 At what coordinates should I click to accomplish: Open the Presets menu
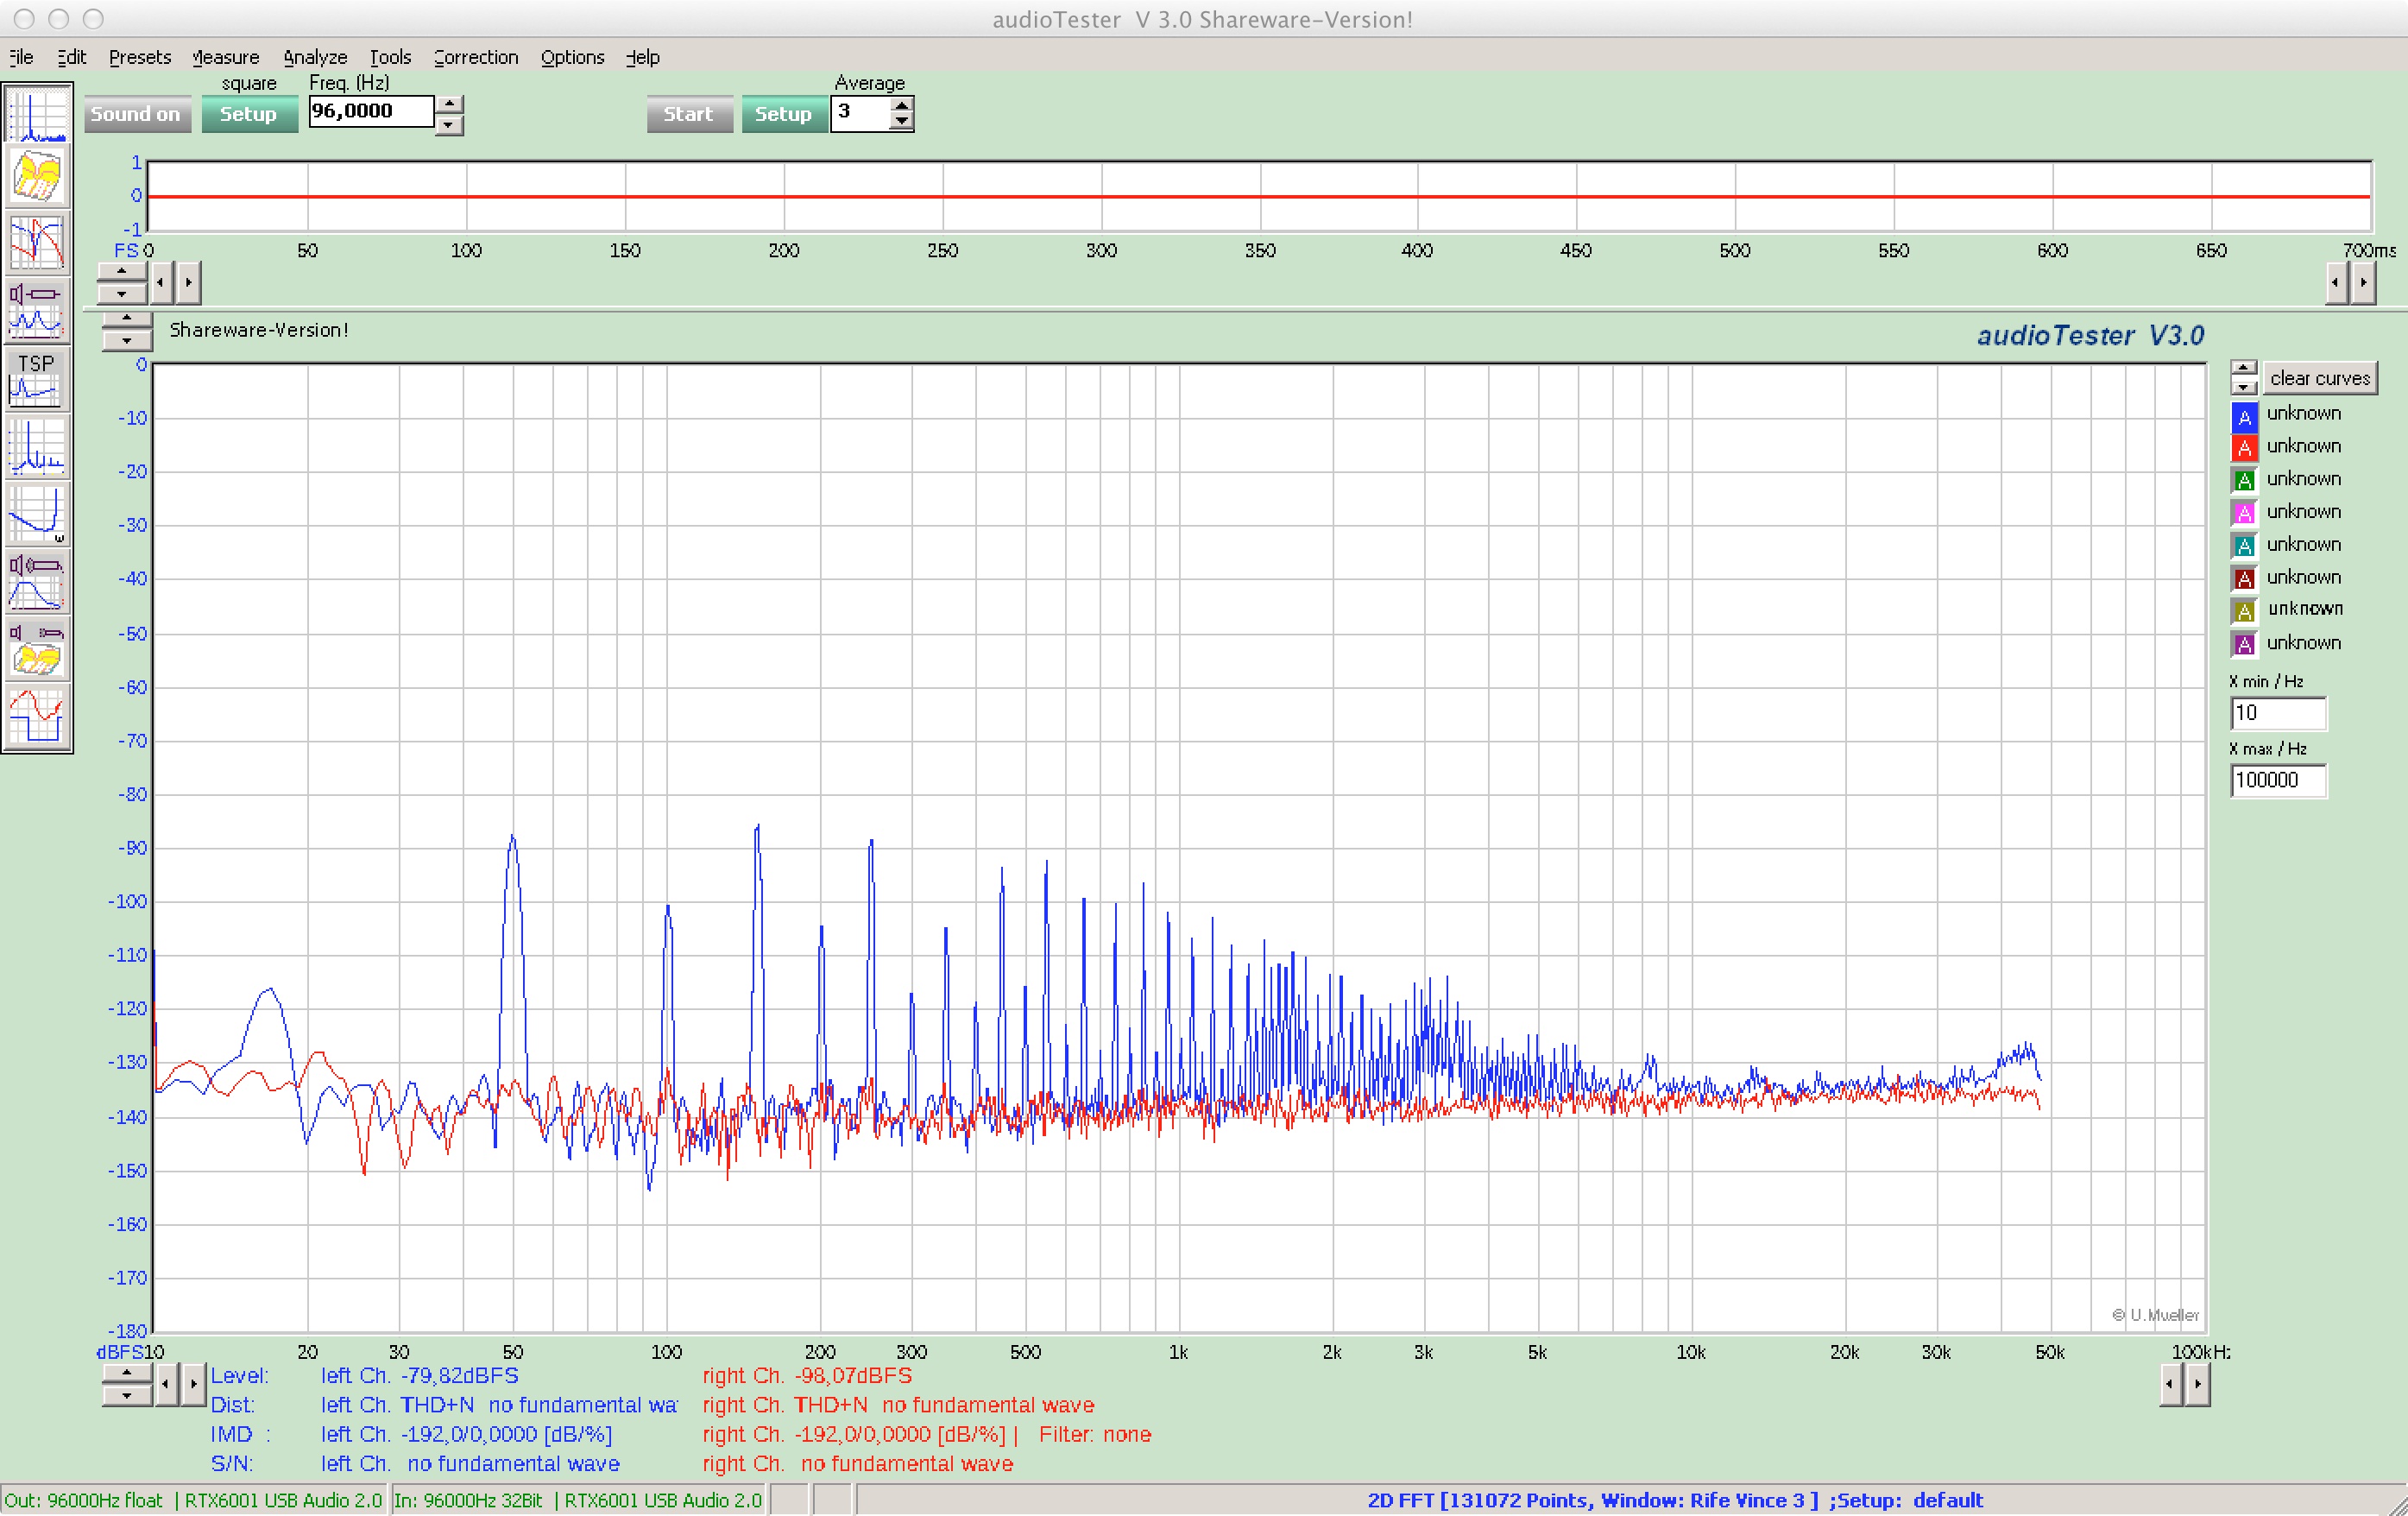click(140, 57)
